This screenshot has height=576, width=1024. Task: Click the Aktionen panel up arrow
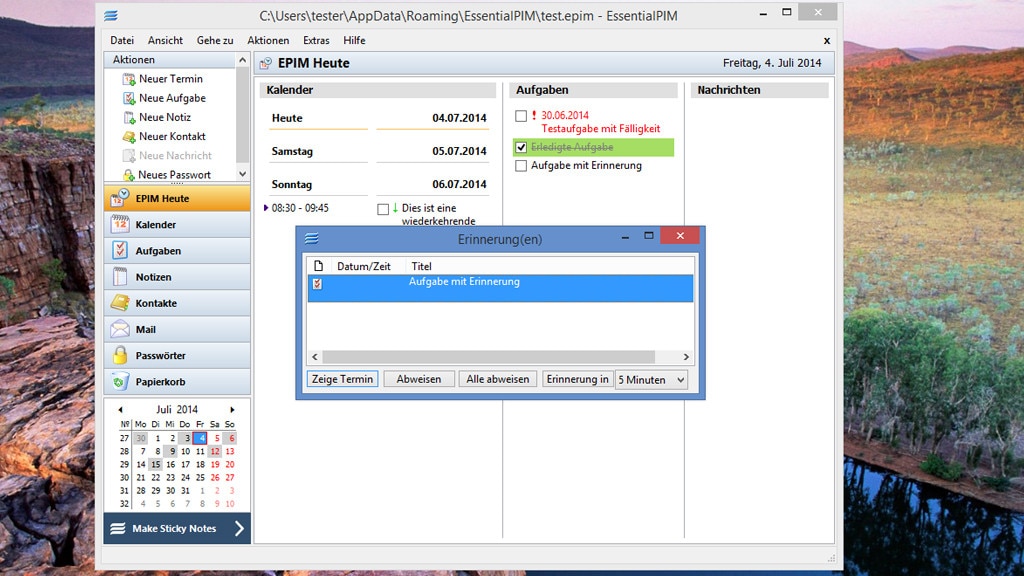tap(242, 60)
